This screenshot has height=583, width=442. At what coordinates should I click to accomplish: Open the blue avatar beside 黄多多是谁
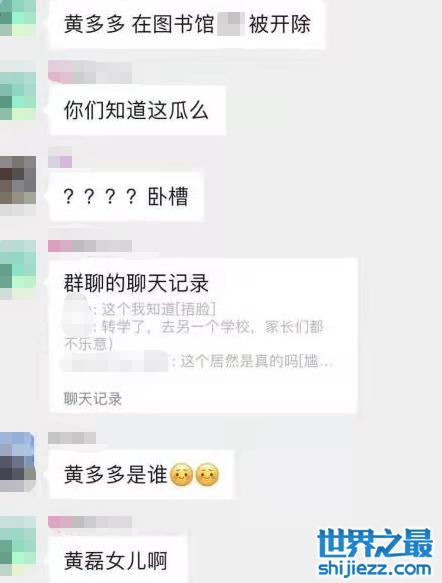point(18,461)
